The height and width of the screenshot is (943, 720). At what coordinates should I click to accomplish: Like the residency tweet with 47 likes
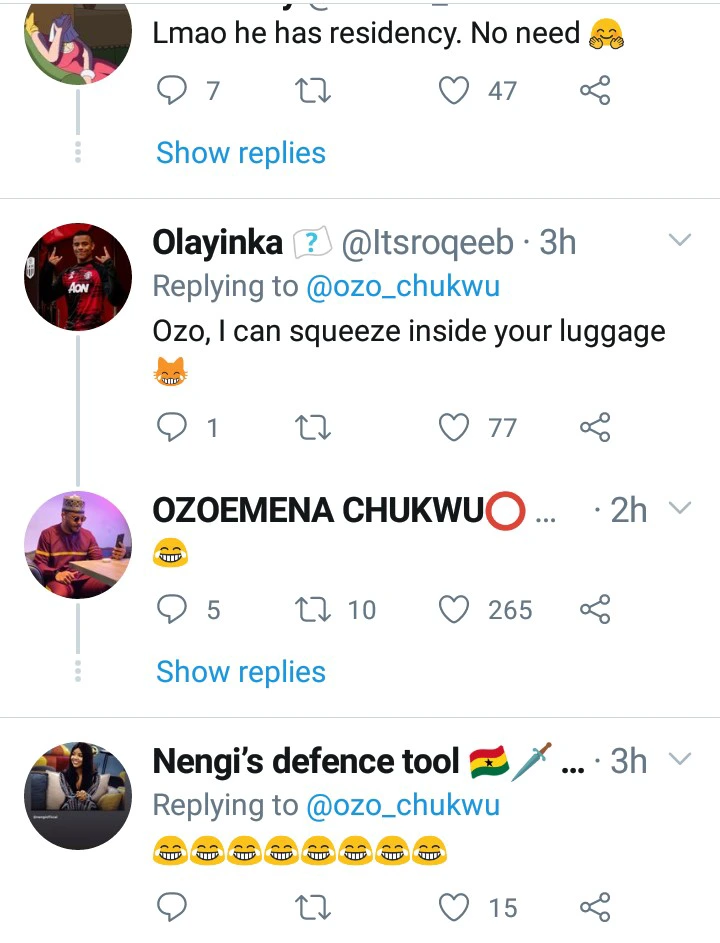[456, 91]
